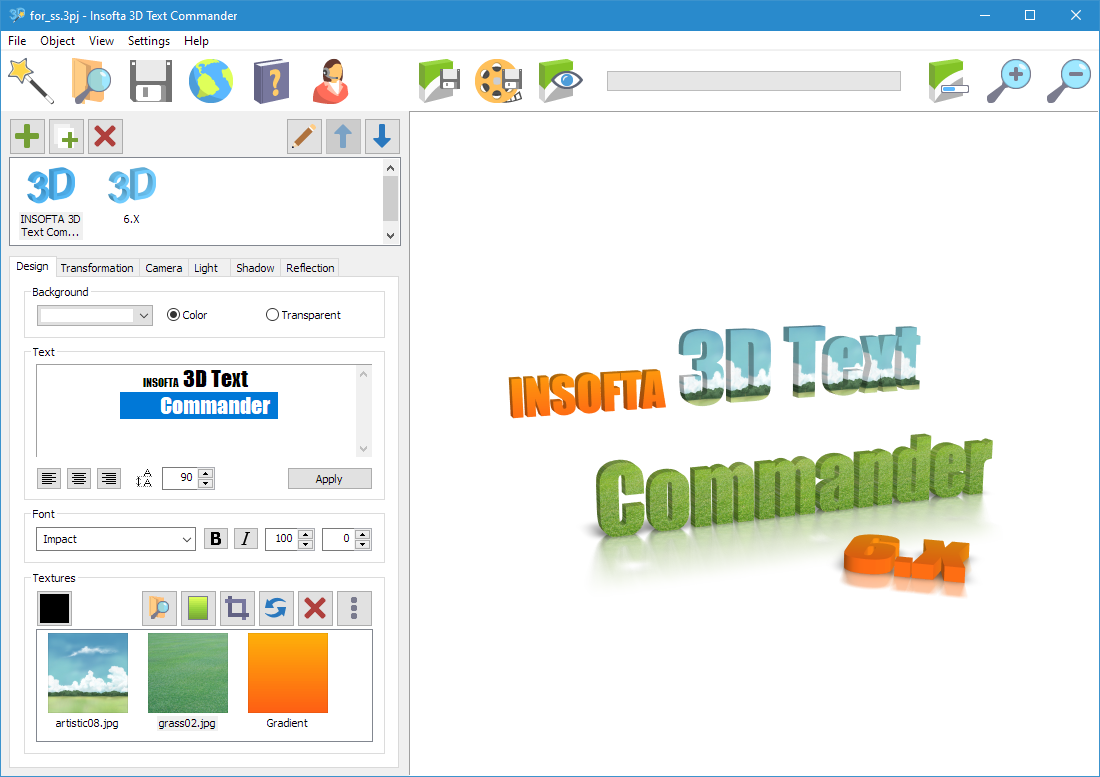Decrease the font spacing value 0
The image size is (1100, 777).
(363, 544)
